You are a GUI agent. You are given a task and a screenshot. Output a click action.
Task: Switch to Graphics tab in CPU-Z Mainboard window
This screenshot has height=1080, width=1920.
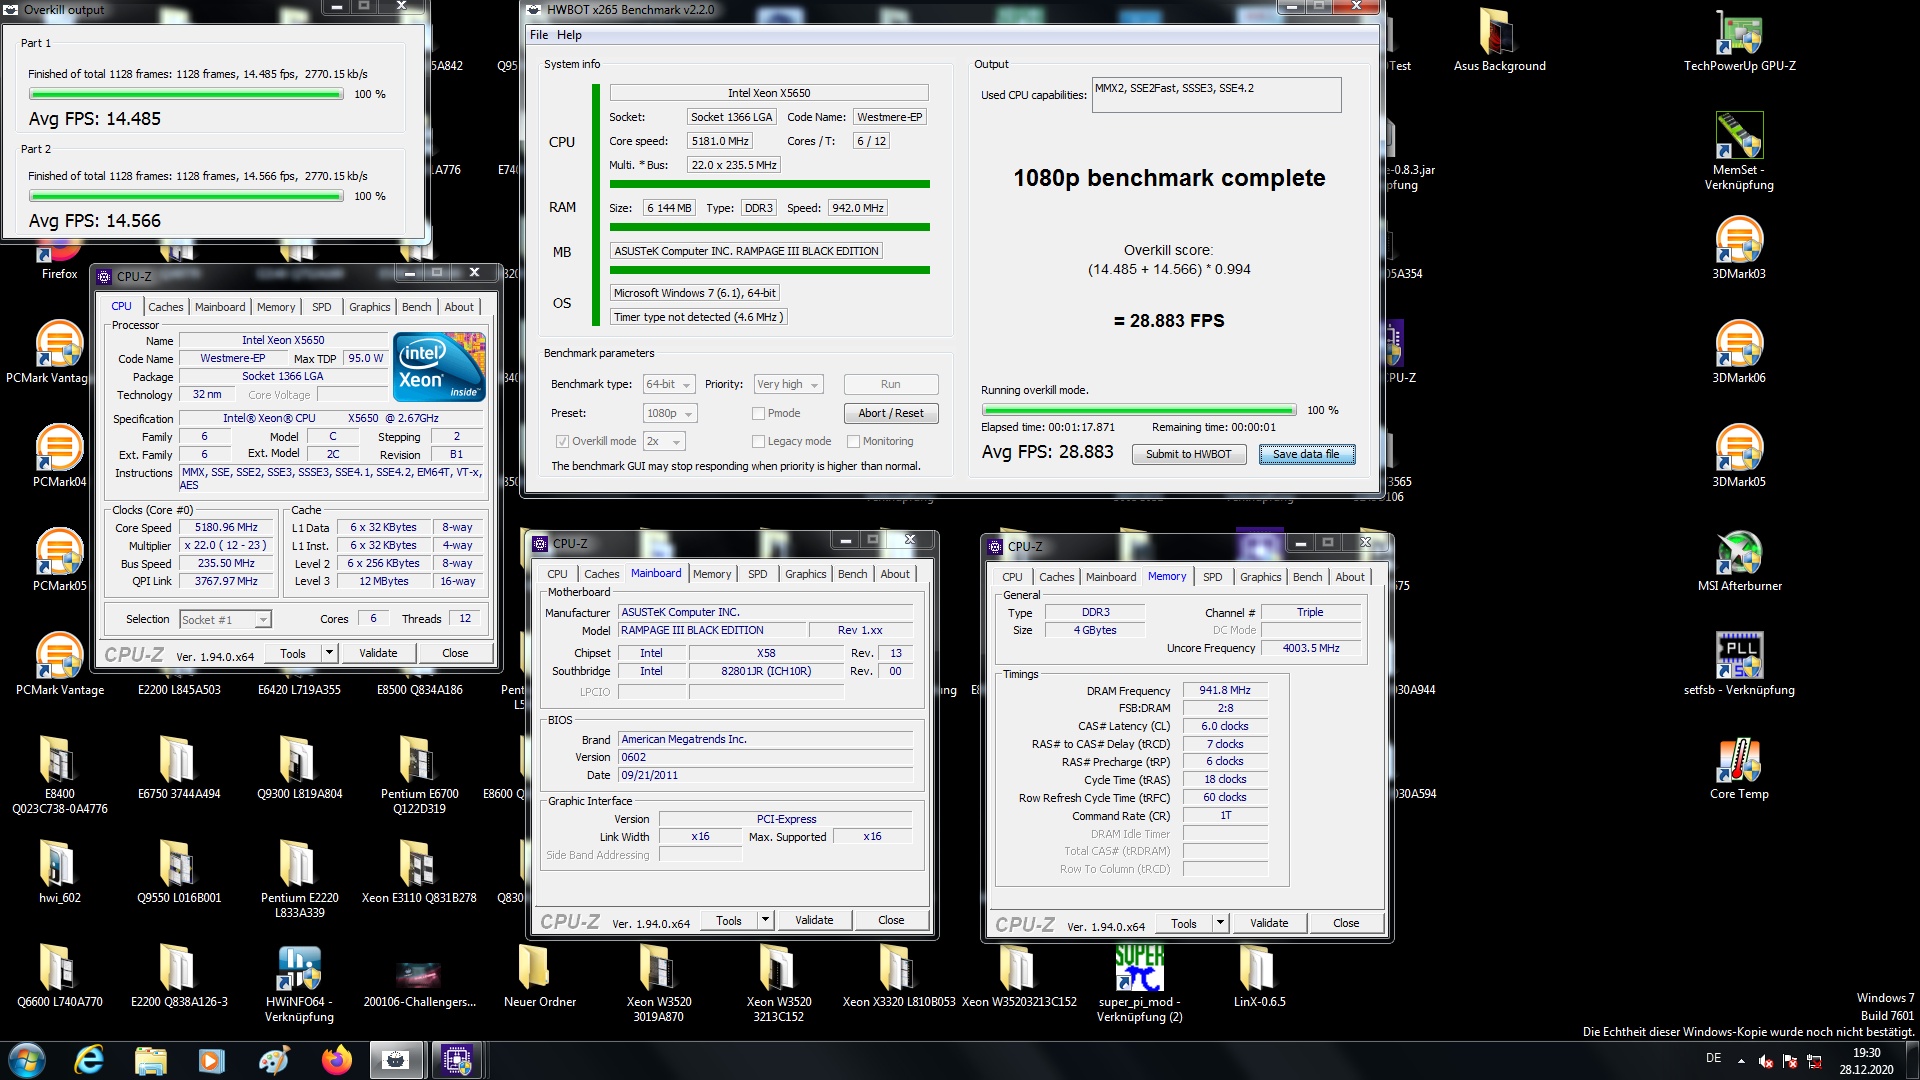pyautogui.click(x=805, y=574)
